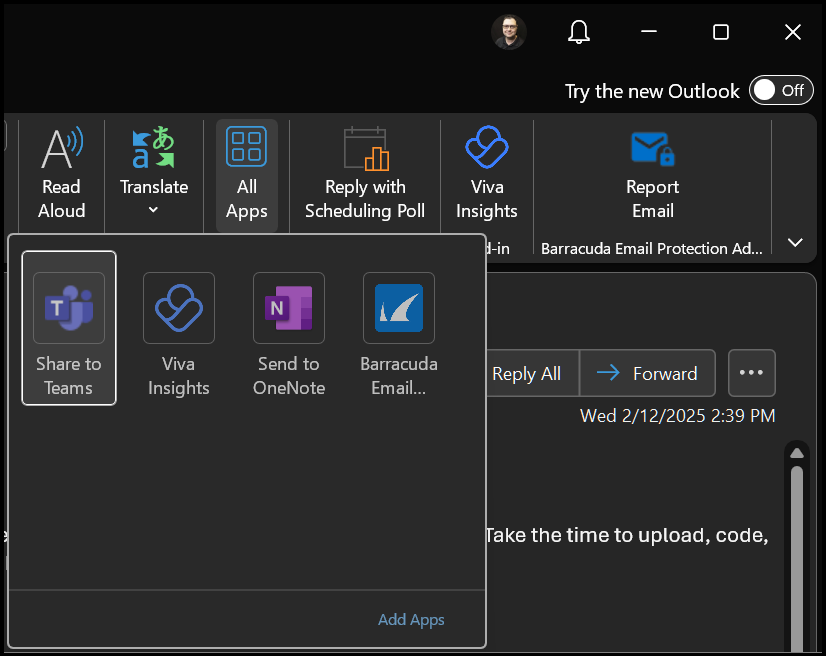Expand the Translate dropdown chevron
The width and height of the screenshot is (826, 656).
click(x=153, y=210)
